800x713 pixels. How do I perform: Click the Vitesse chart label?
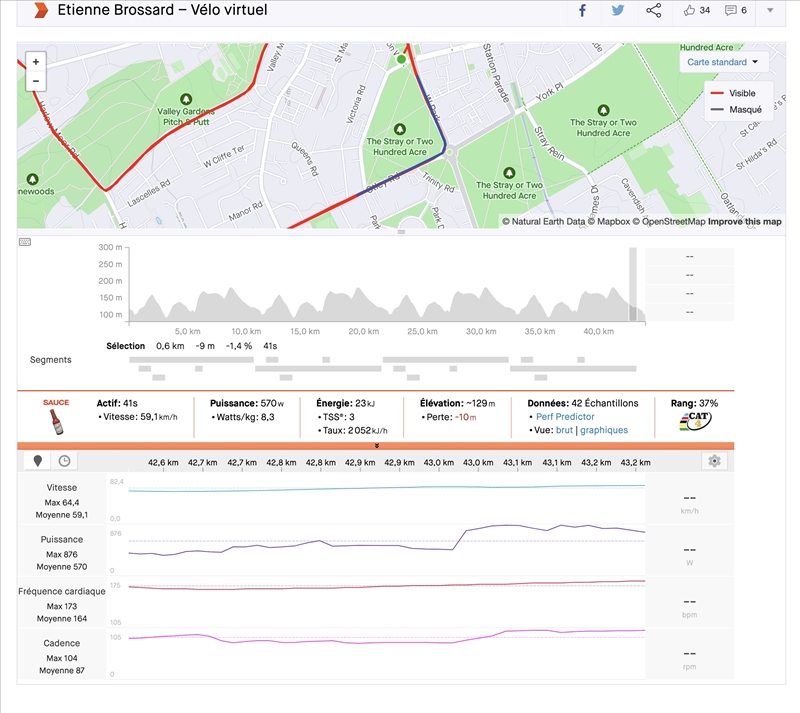(x=62, y=487)
